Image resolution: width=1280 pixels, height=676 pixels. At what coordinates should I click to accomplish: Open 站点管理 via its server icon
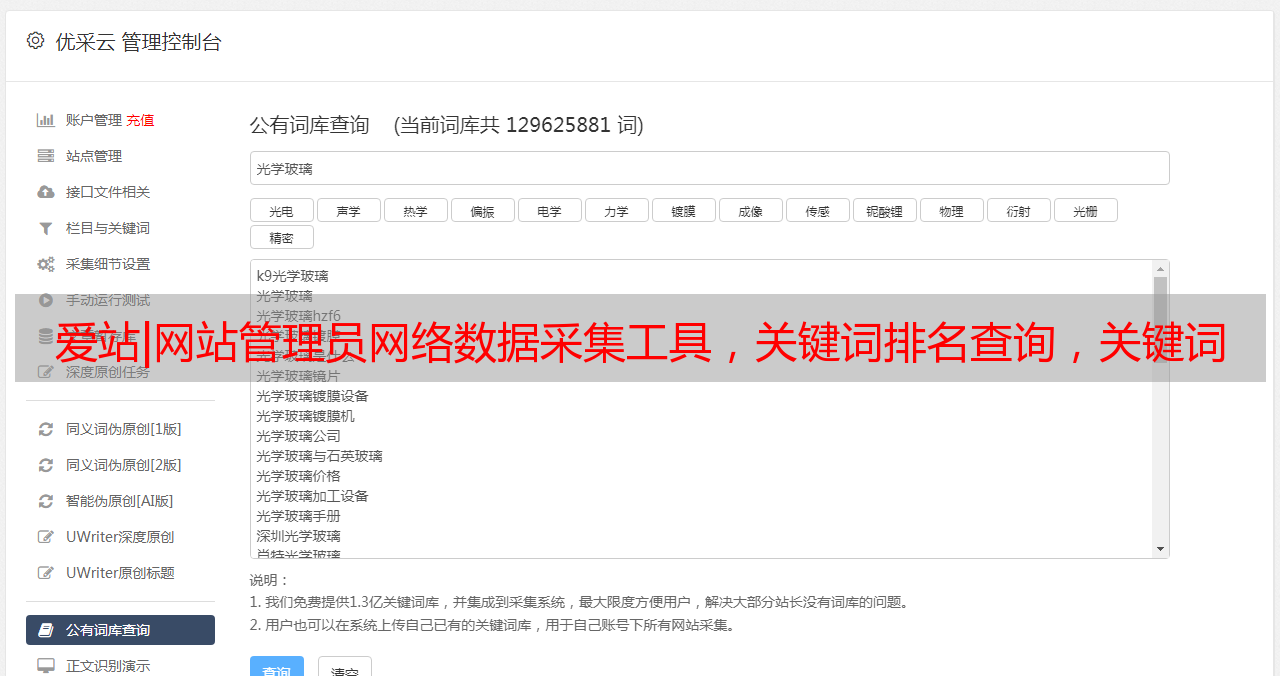pos(46,156)
